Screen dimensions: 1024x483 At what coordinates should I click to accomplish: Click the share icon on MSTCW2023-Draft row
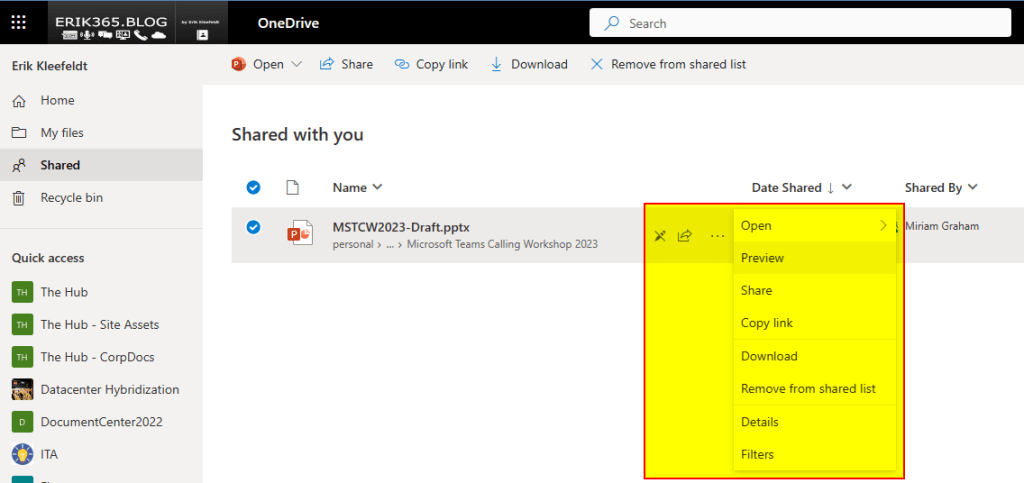pyautogui.click(x=685, y=237)
